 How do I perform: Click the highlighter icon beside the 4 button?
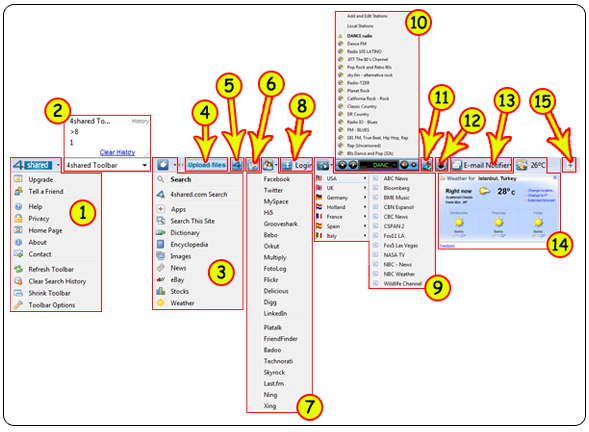point(253,165)
